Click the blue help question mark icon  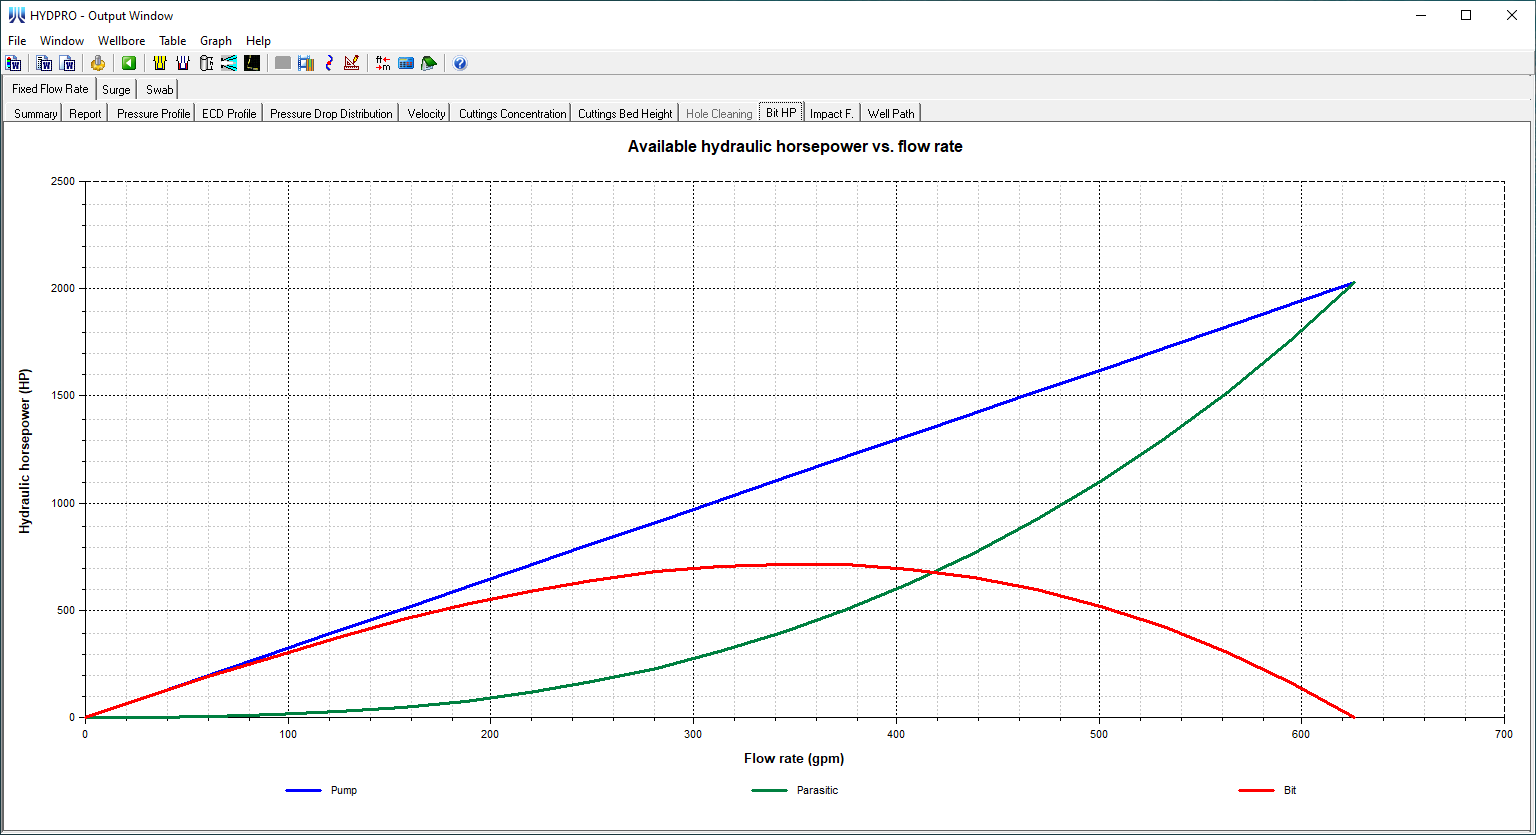[460, 63]
